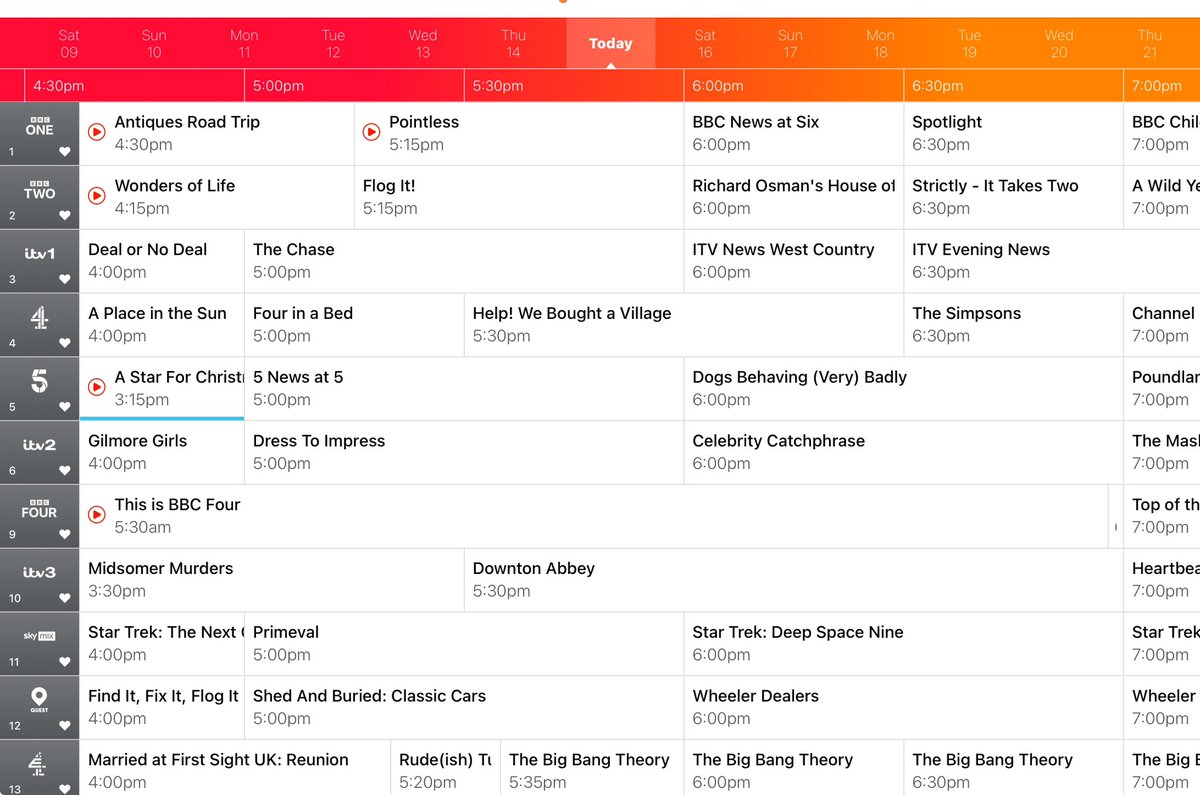Hit the play icon for A Star For Christmas
Screen dimensions: 1200x795
coord(97,387)
